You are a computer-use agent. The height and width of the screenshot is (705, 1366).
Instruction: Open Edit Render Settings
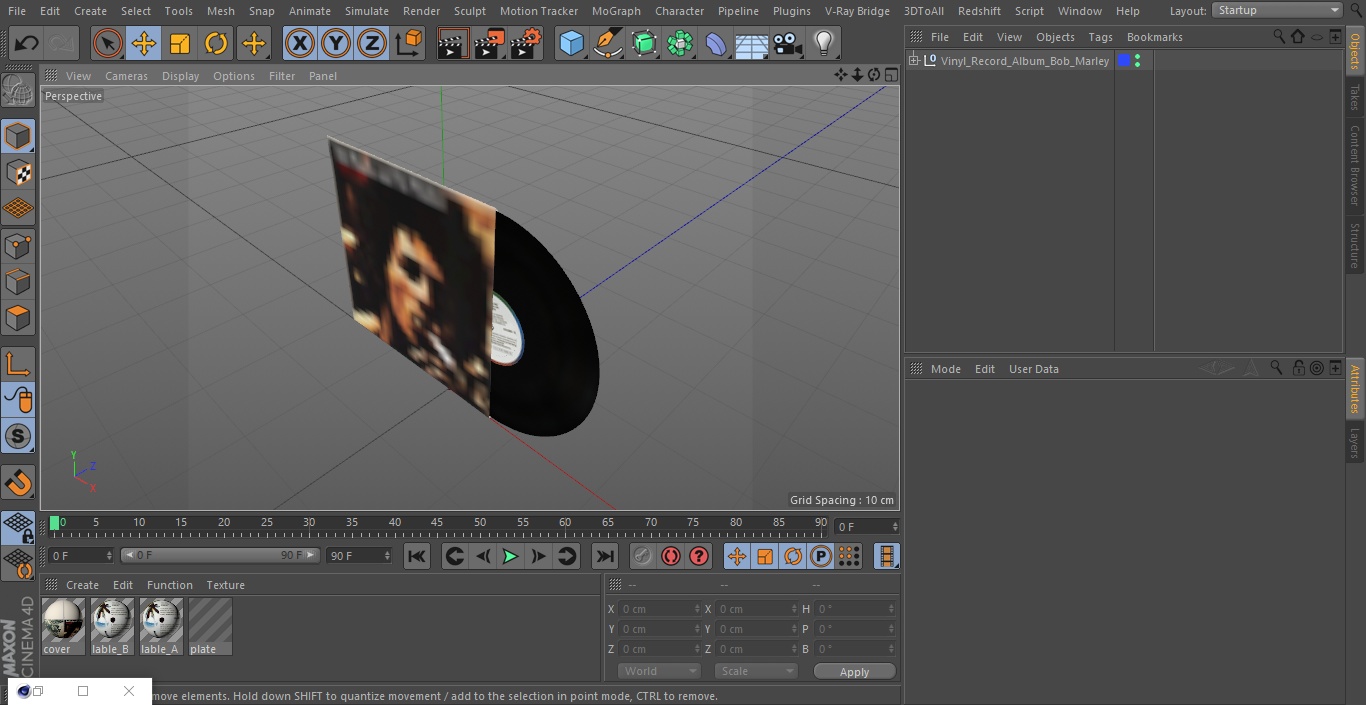click(x=526, y=43)
